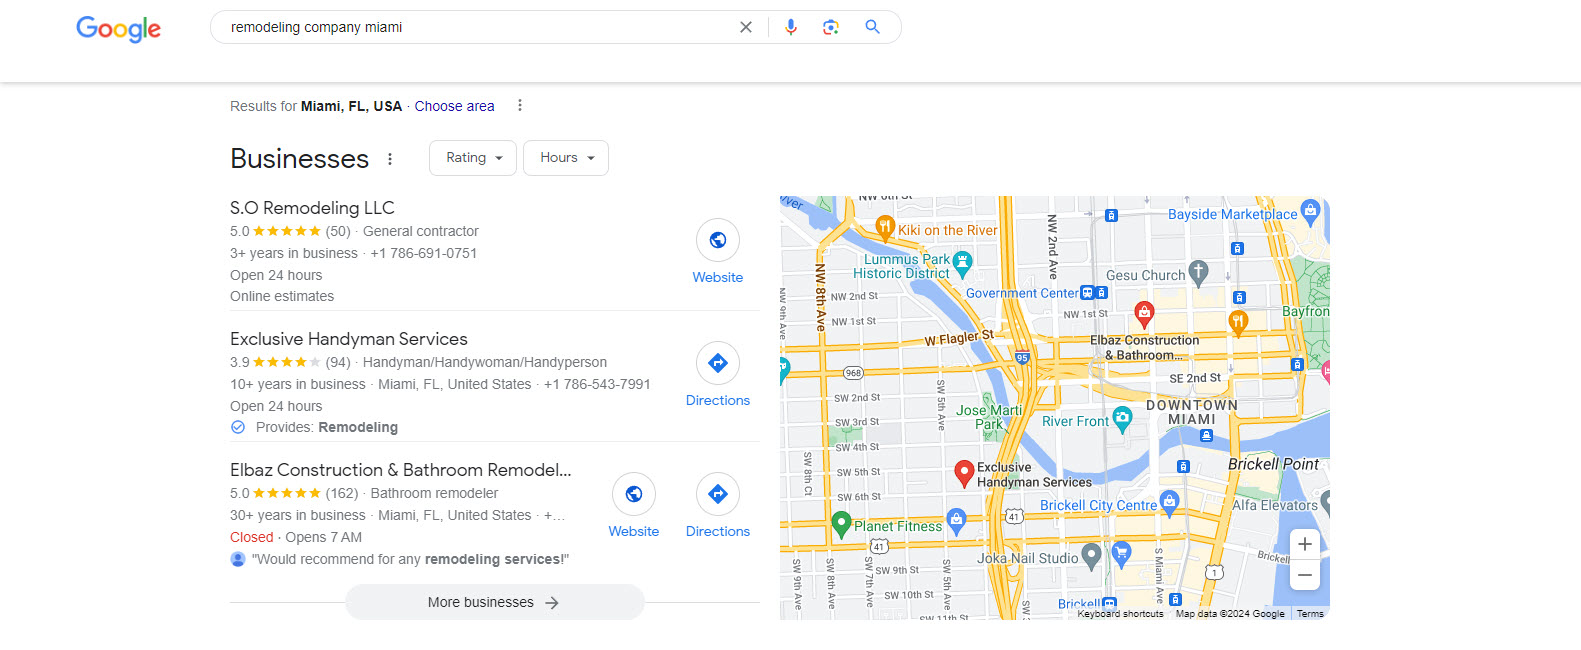Click the Government Center transit icon
The height and width of the screenshot is (650, 1581).
click(x=1088, y=293)
